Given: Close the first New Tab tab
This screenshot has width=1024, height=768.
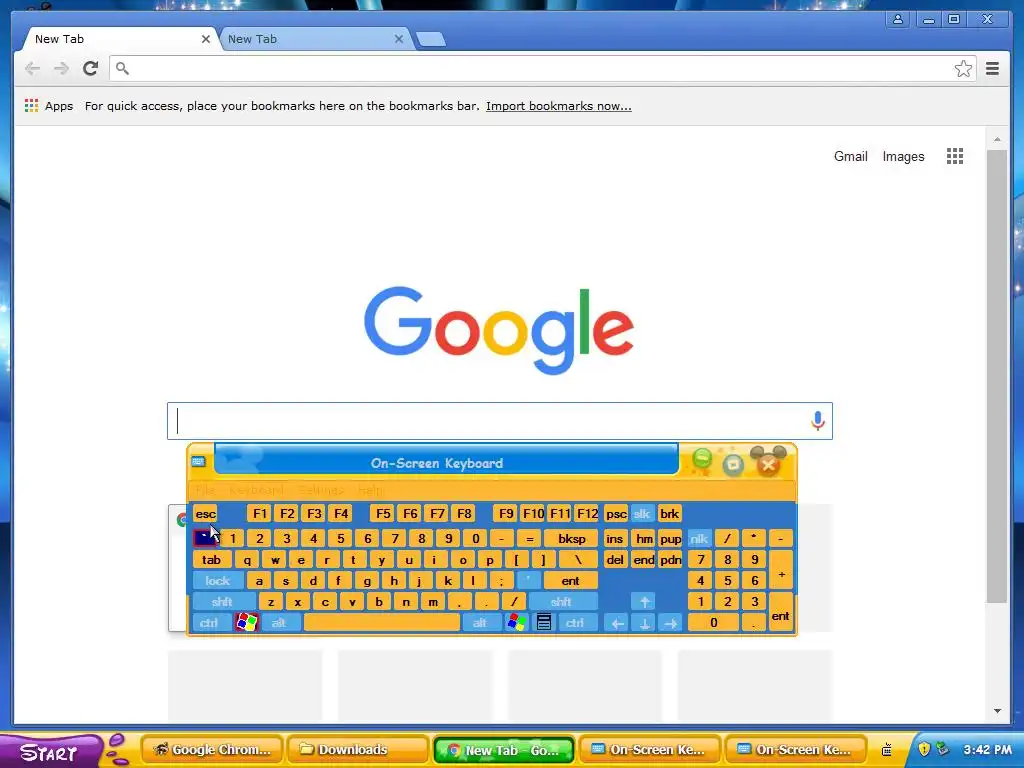Looking at the screenshot, I should pyautogui.click(x=206, y=39).
